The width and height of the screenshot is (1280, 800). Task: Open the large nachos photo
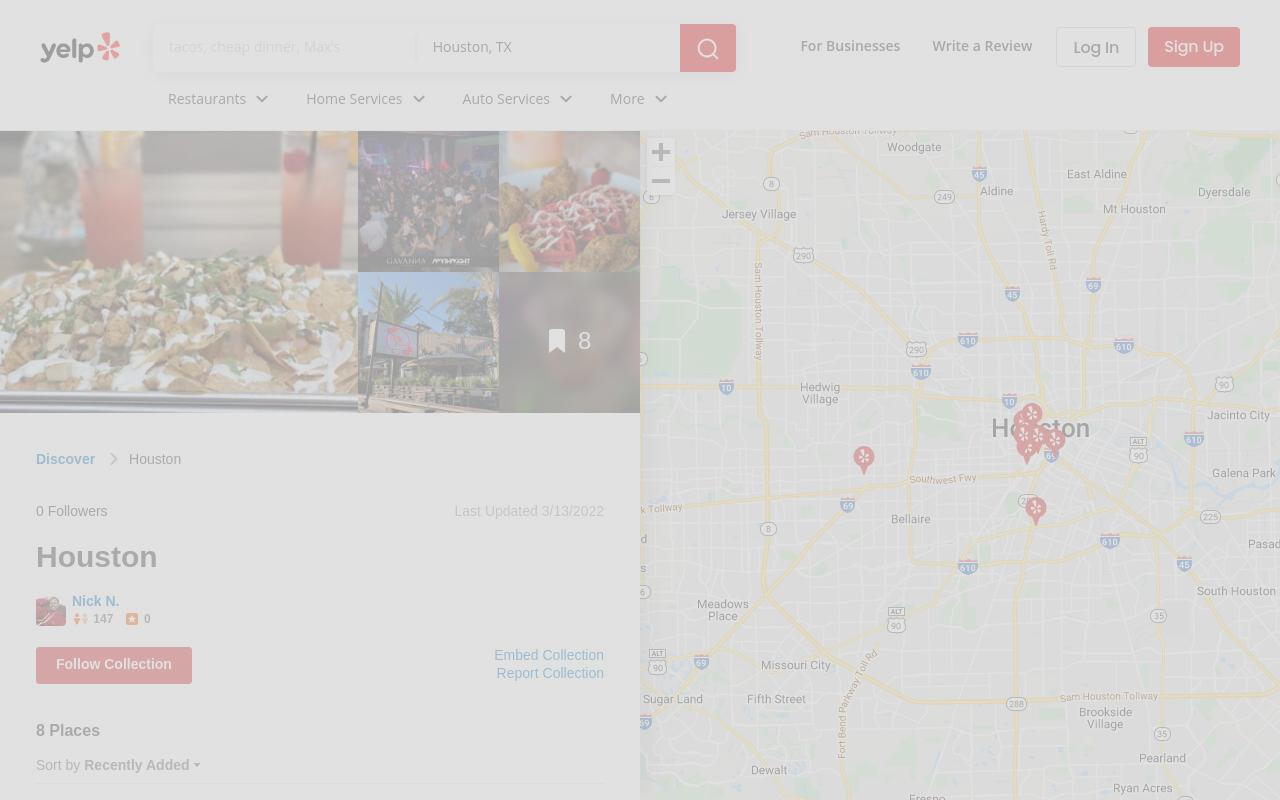[179, 272]
